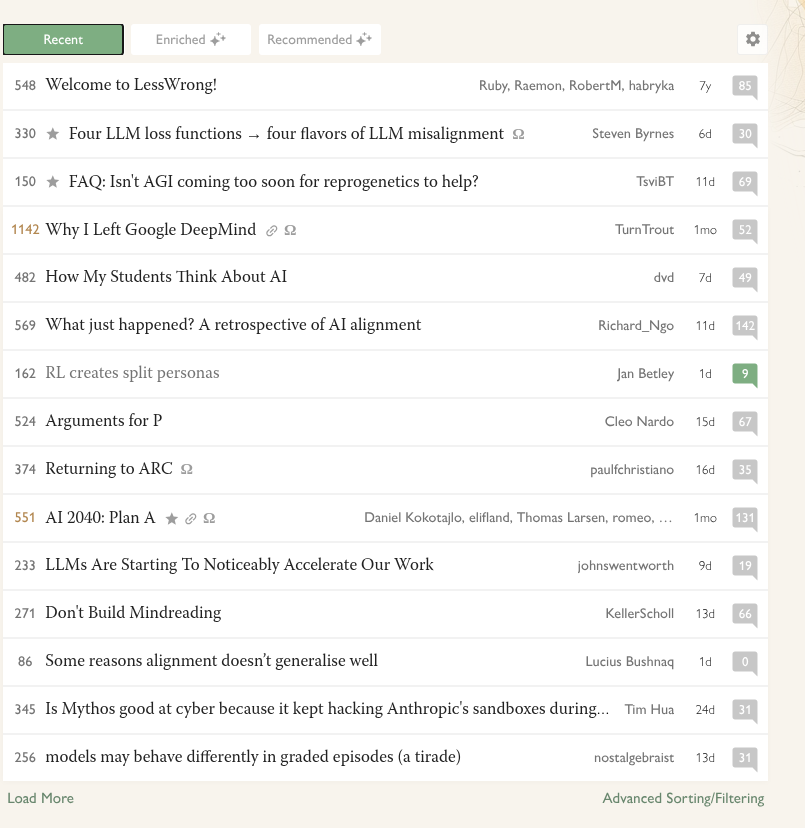Open comments bubble for the reprogenetics FAQ
This screenshot has height=828, width=805.
pos(745,183)
